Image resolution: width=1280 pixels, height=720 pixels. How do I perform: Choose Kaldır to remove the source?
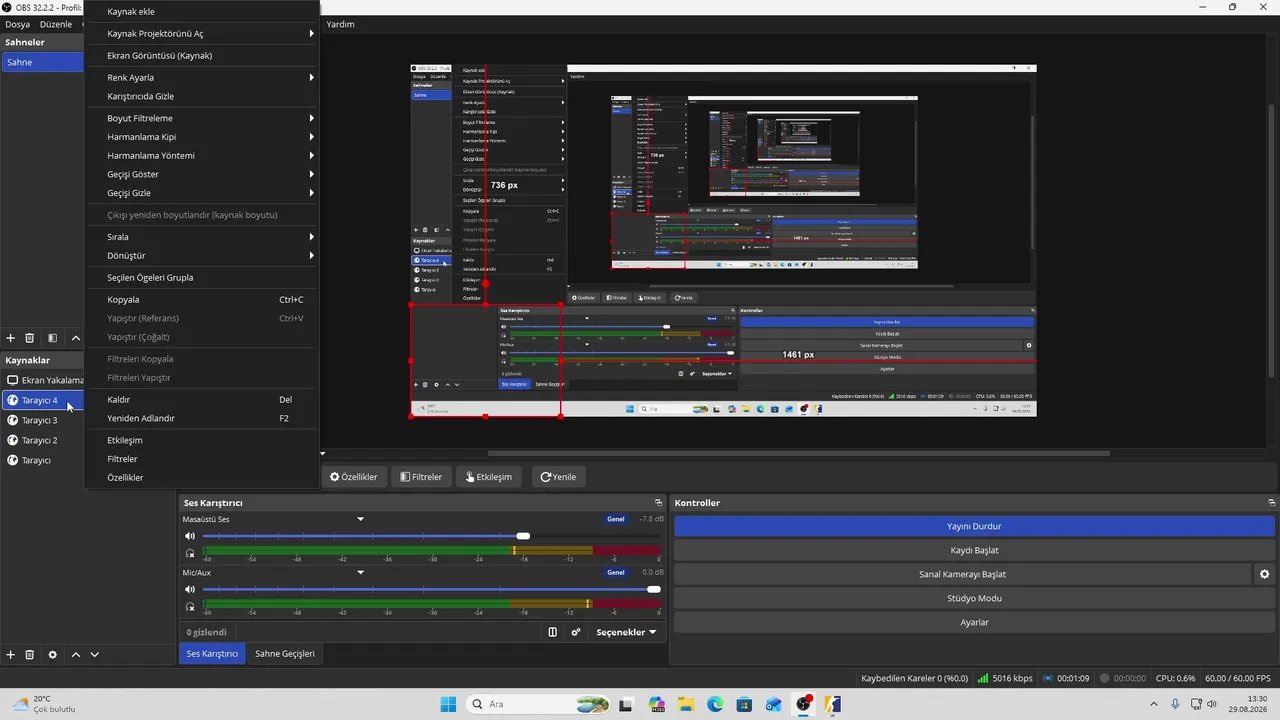202,399
